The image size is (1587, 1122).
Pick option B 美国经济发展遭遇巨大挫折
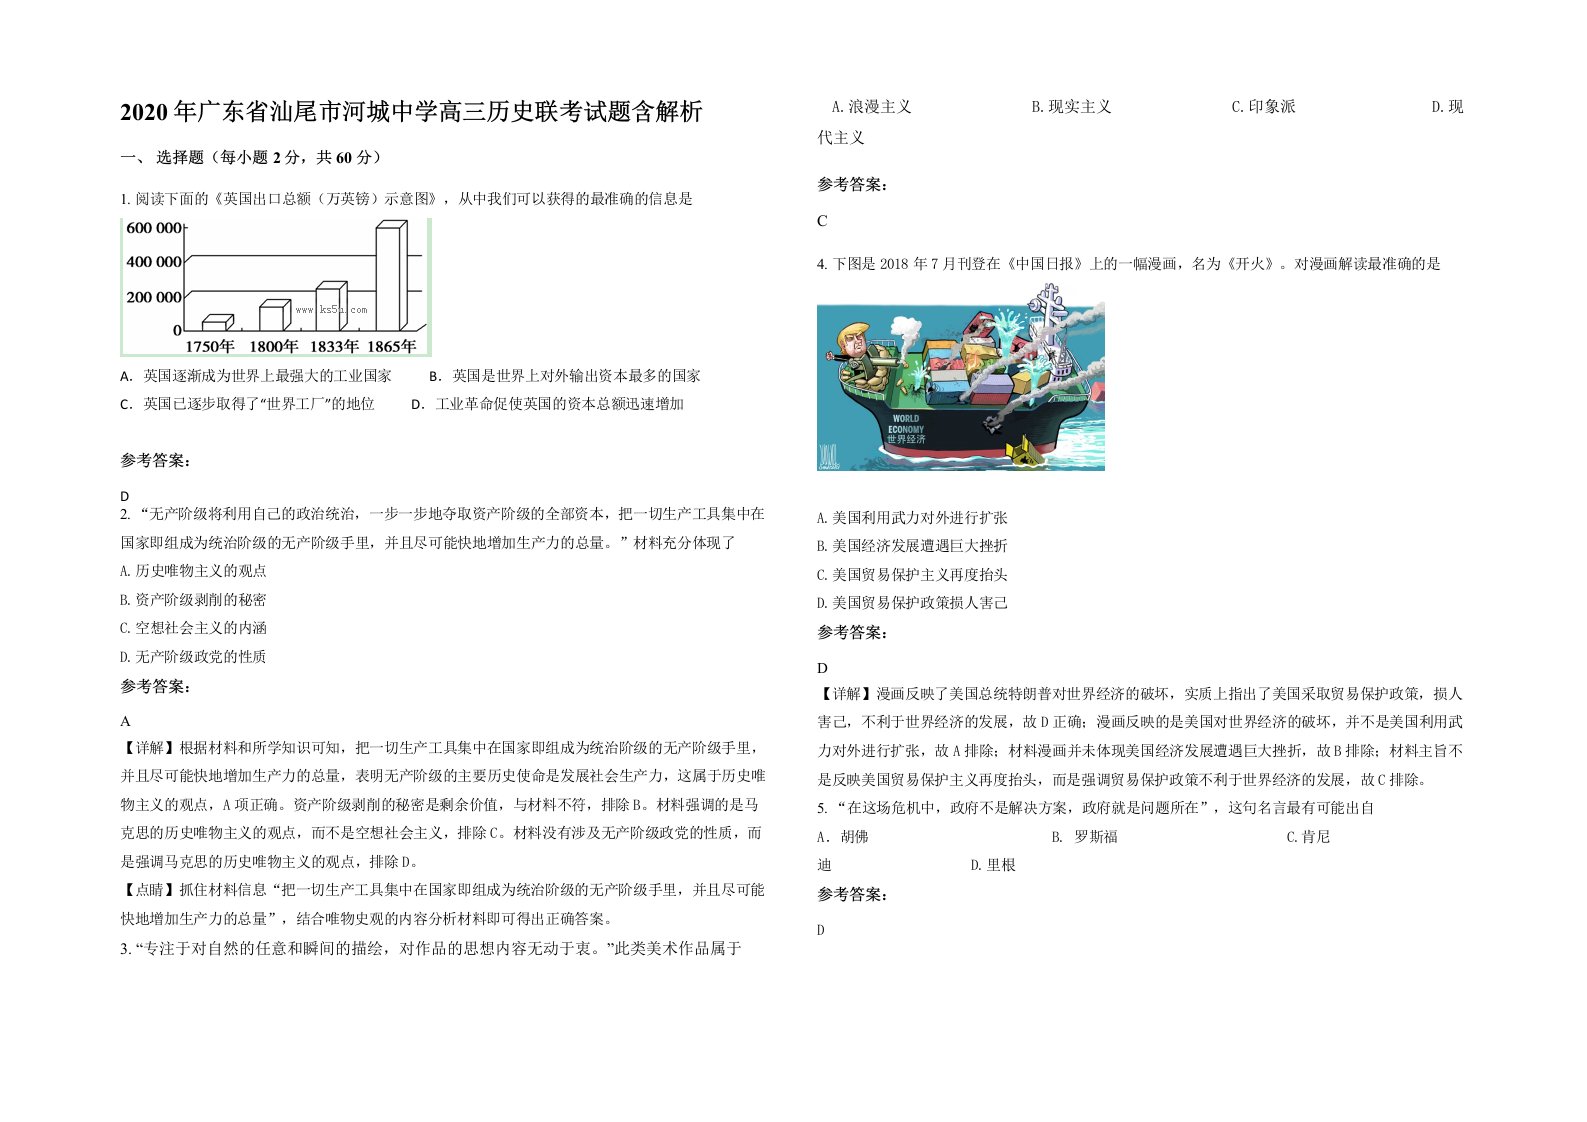click(912, 546)
